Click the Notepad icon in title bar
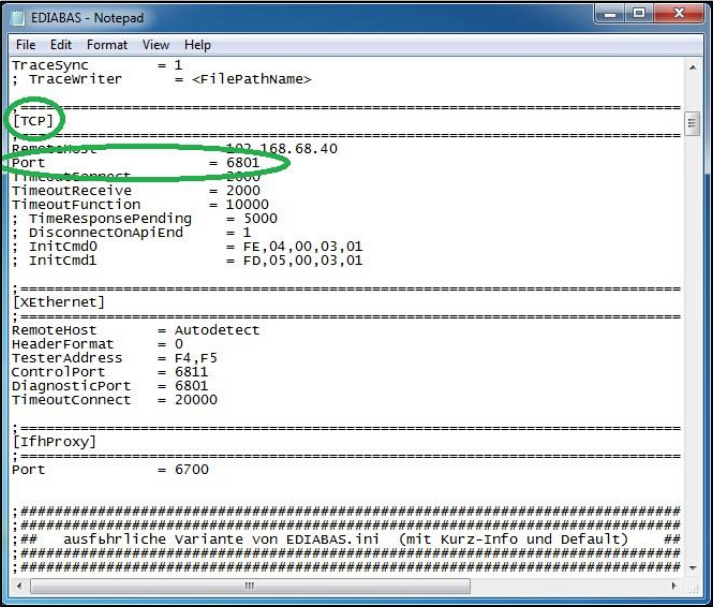 point(18,18)
